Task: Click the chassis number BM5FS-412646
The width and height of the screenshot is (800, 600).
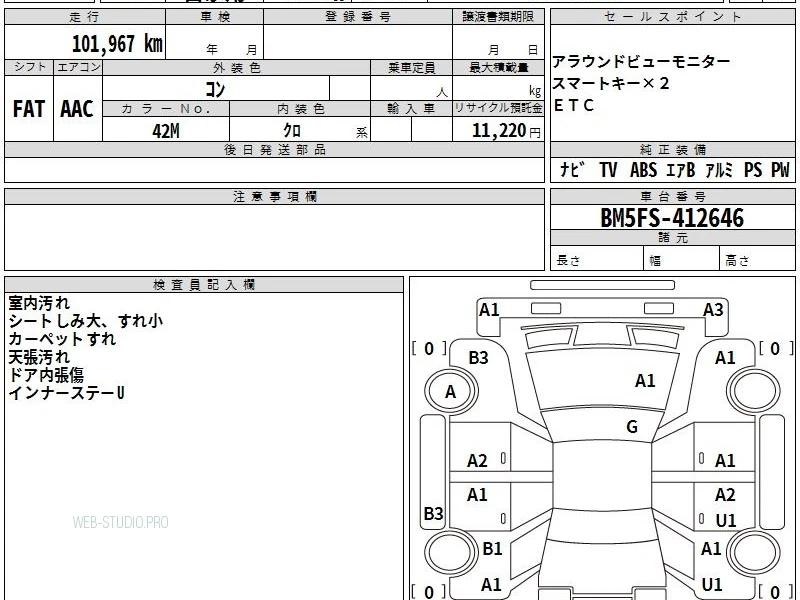Action: click(x=672, y=218)
